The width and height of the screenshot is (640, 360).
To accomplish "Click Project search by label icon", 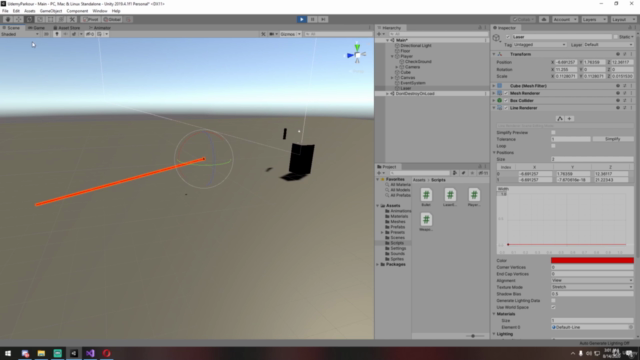I will click(463, 173).
